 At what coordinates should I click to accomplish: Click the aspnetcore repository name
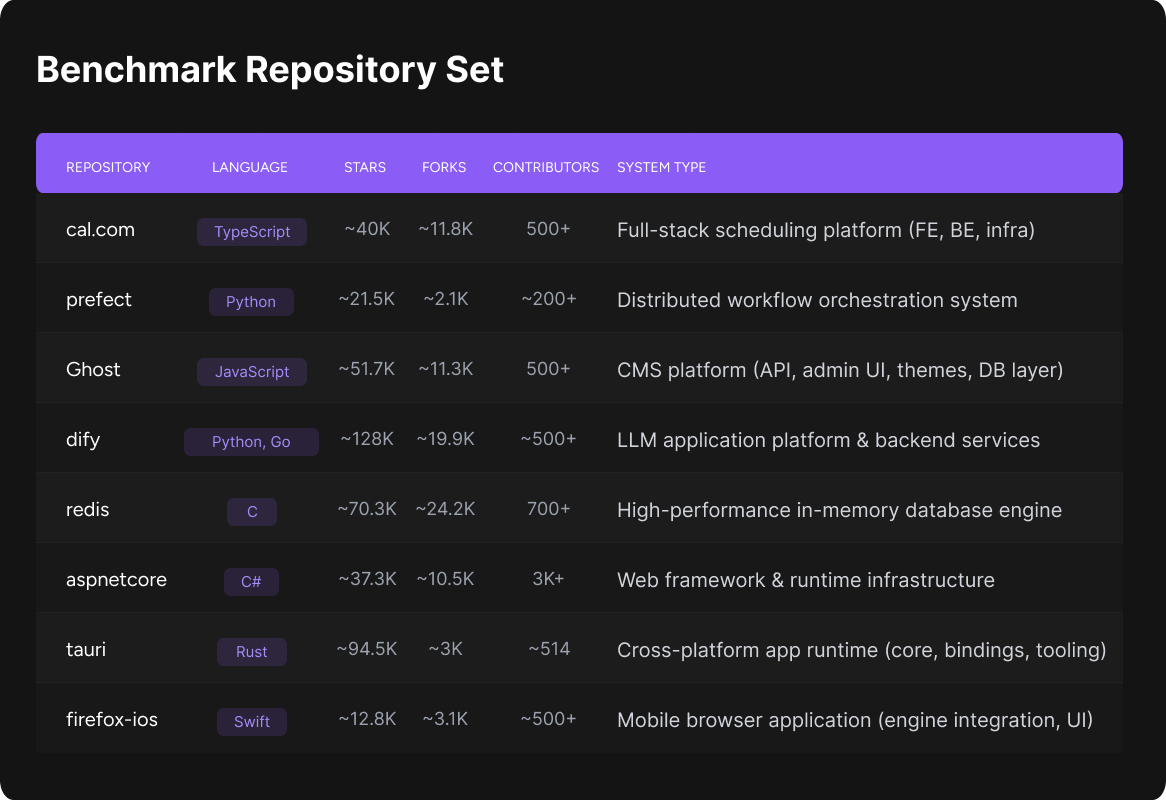point(116,580)
